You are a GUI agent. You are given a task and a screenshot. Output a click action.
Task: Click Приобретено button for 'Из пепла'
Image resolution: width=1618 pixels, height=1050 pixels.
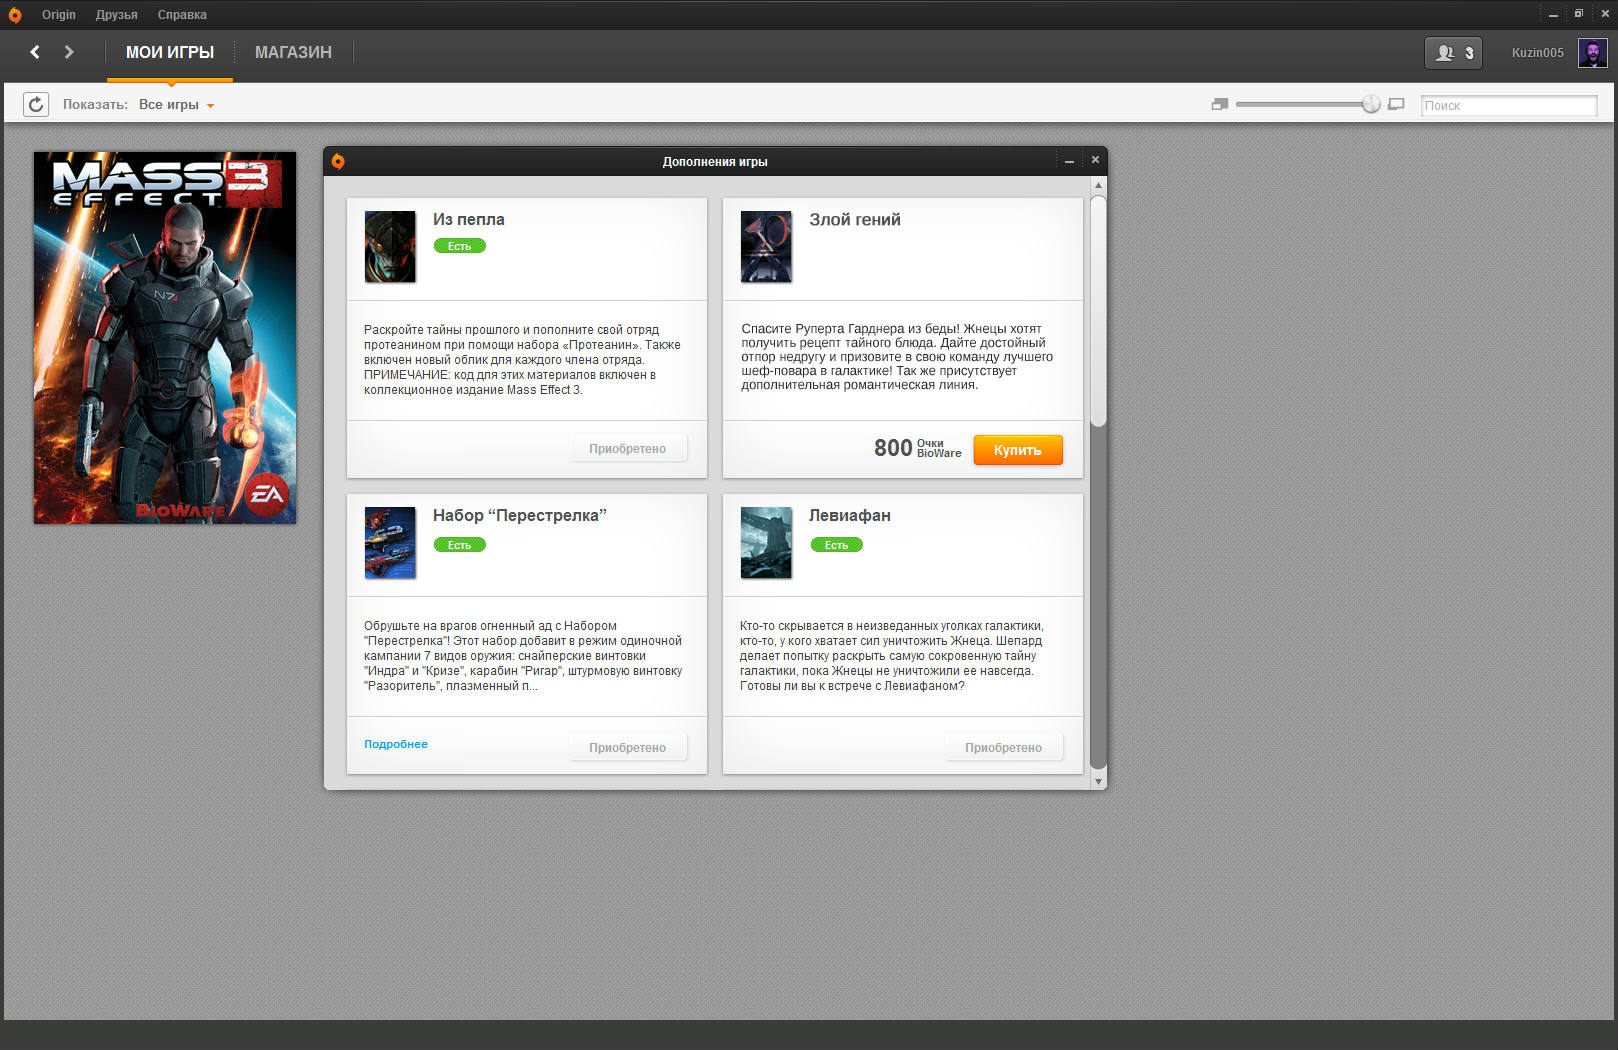pos(628,449)
